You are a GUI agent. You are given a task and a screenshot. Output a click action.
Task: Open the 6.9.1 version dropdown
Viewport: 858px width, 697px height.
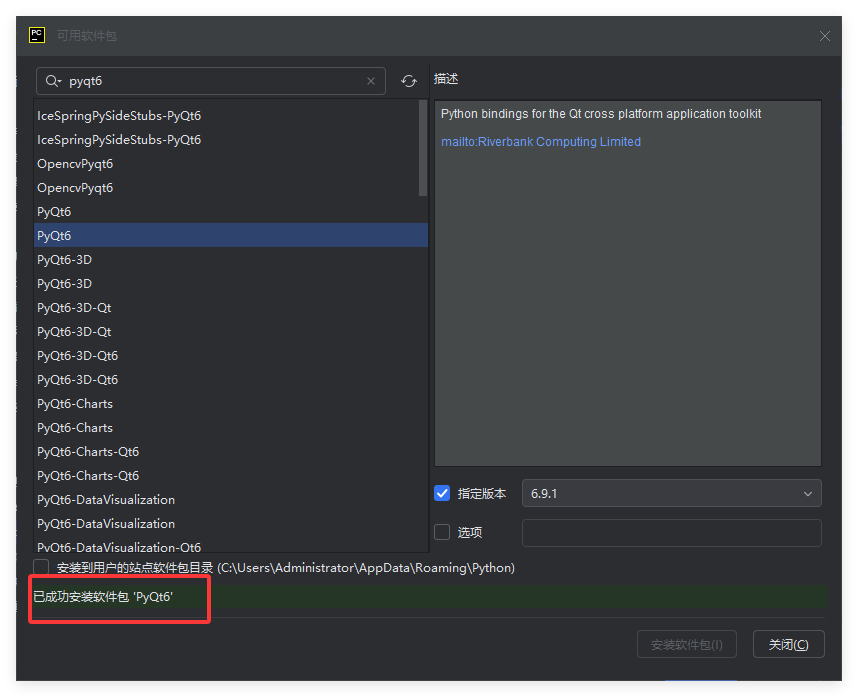coord(671,493)
